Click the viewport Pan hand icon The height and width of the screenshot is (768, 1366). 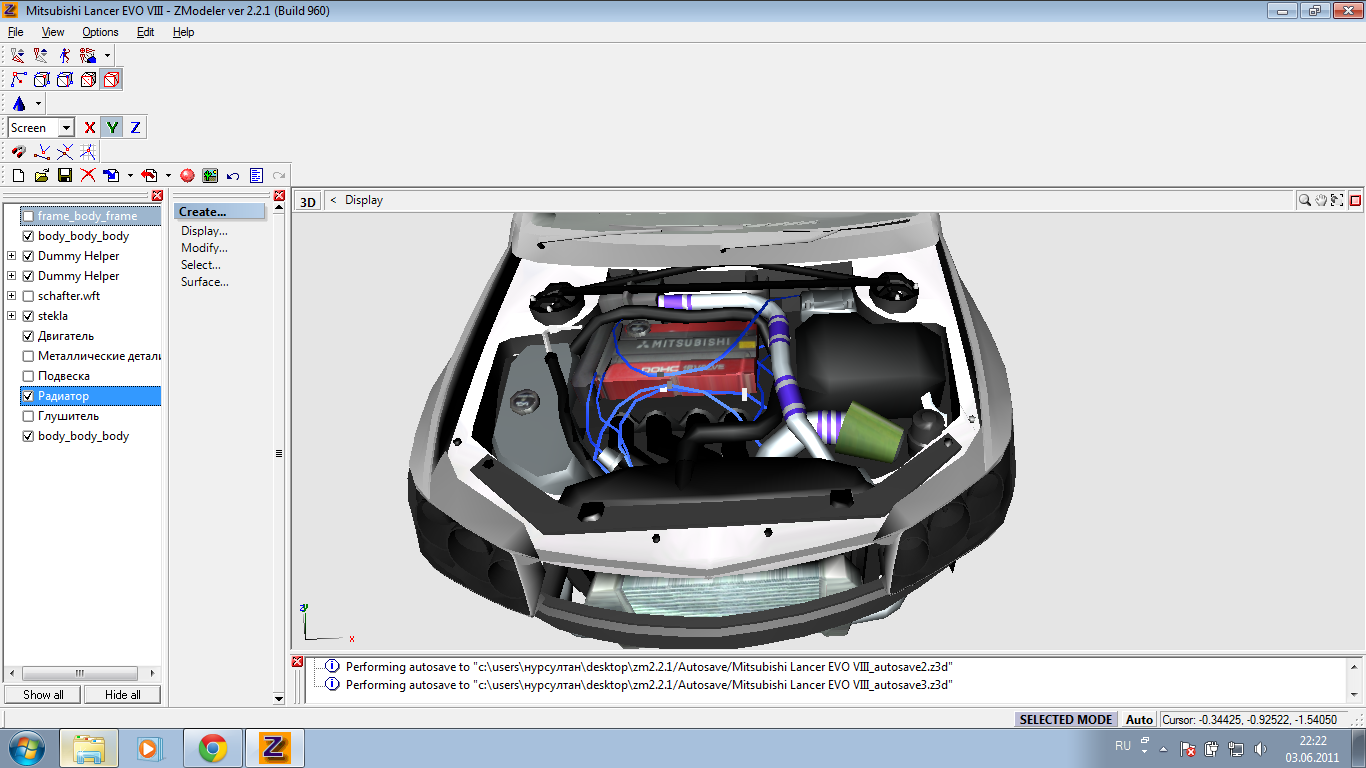tap(1321, 200)
